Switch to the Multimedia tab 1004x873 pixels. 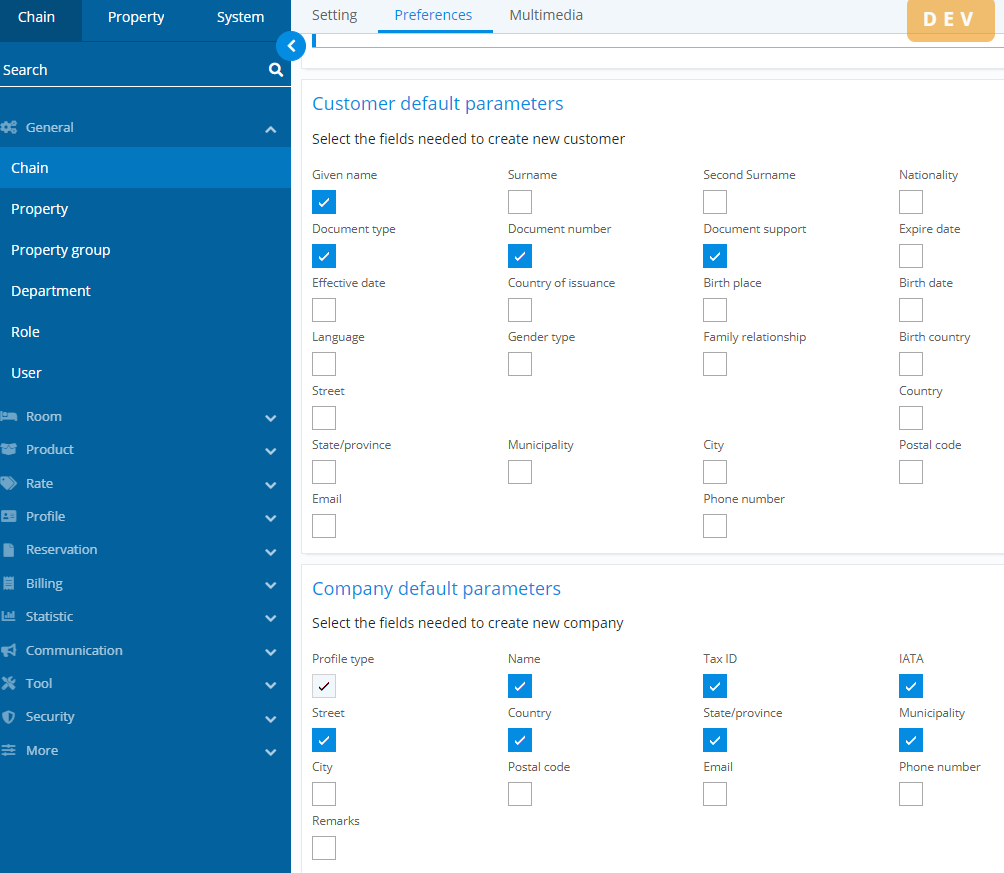[546, 16]
